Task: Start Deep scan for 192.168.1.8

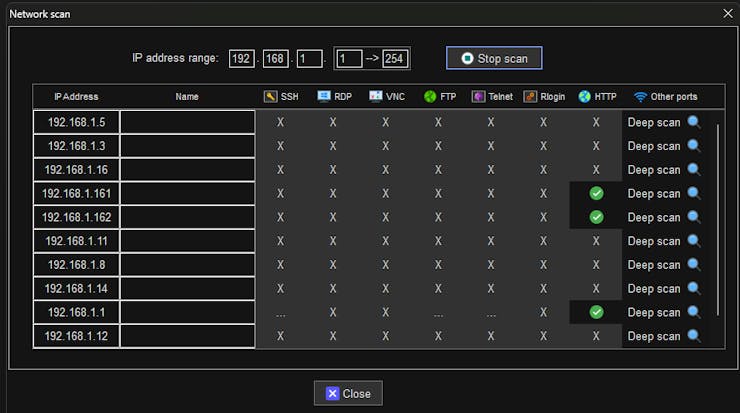Action: (654, 265)
